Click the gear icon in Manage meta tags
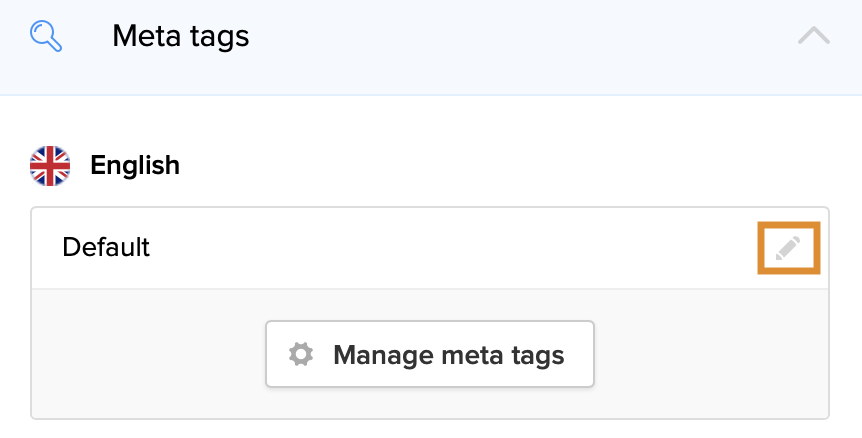Image resolution: width=862 pixels, height=438 pixels. tap(301, 354)
